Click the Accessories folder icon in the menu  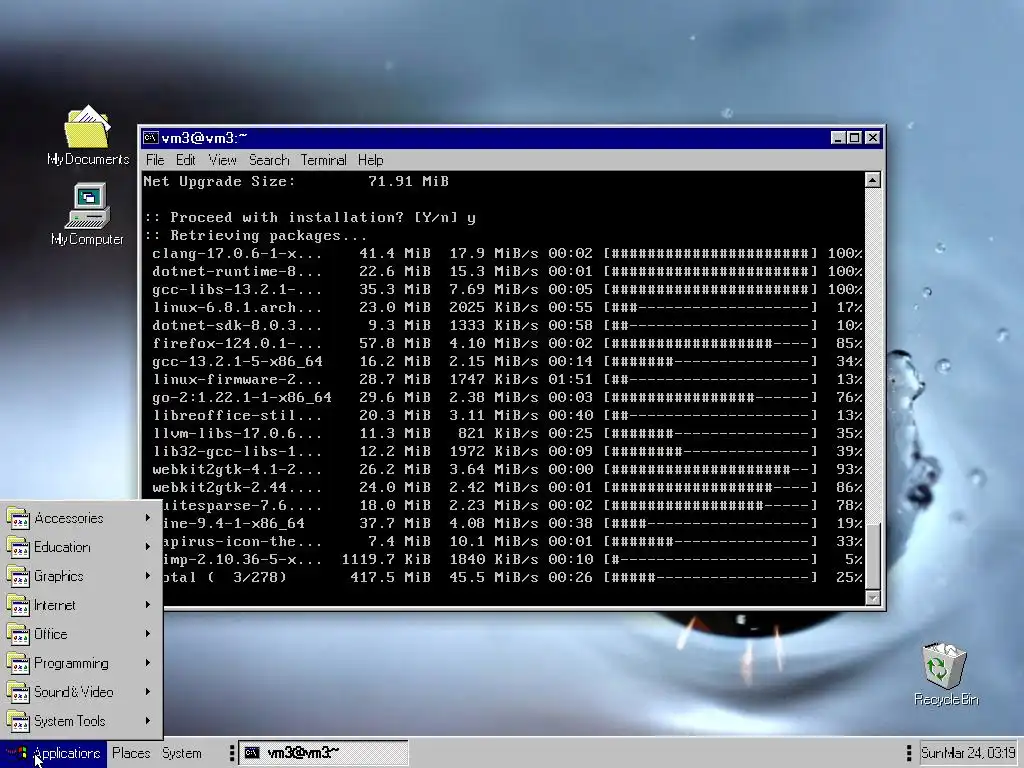click(18, 519)
